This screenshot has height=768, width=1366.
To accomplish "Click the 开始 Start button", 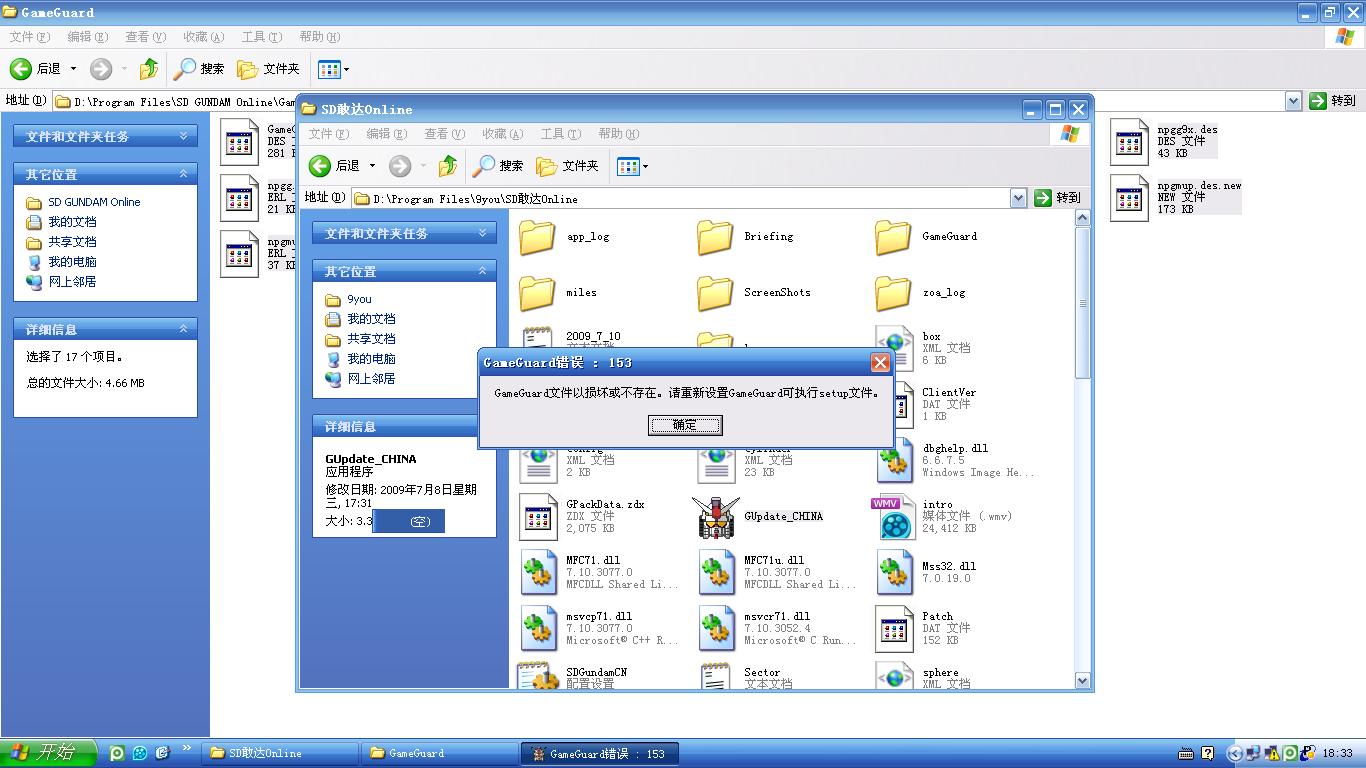I will pos(48,753).
